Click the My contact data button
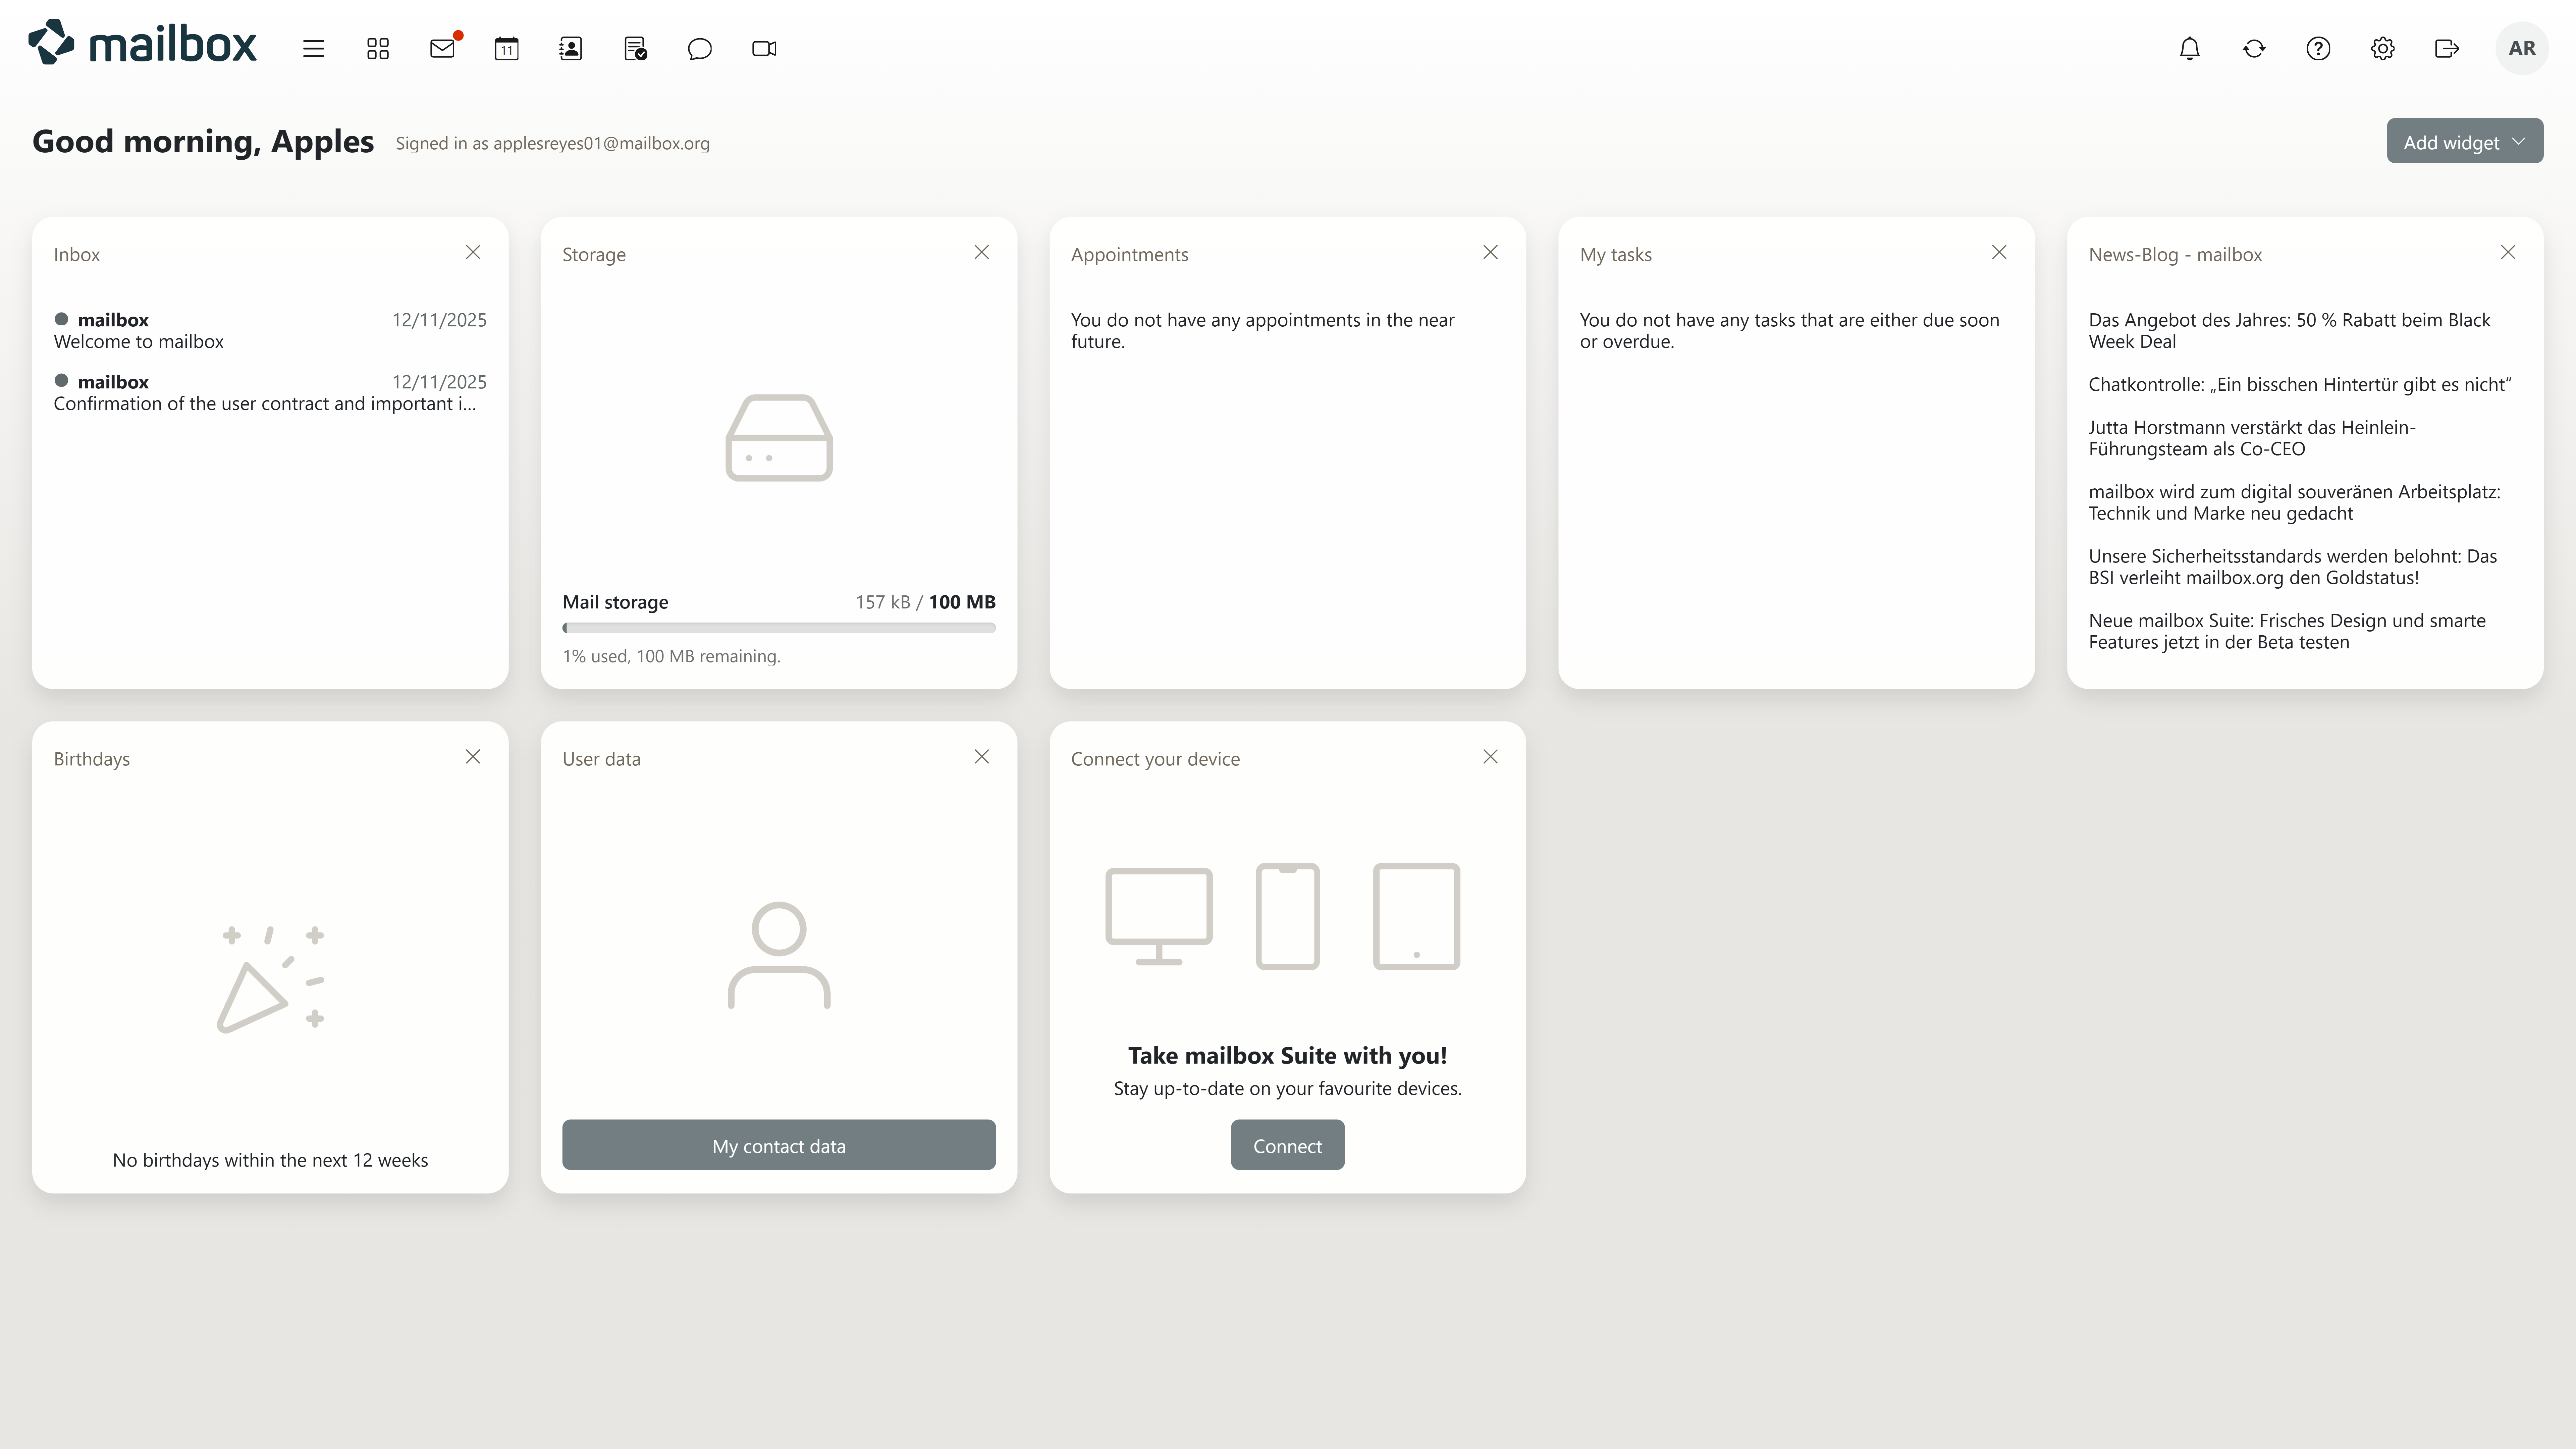The height and width of the screenshot is (1449, 2576). click(x=778, y=1145)
